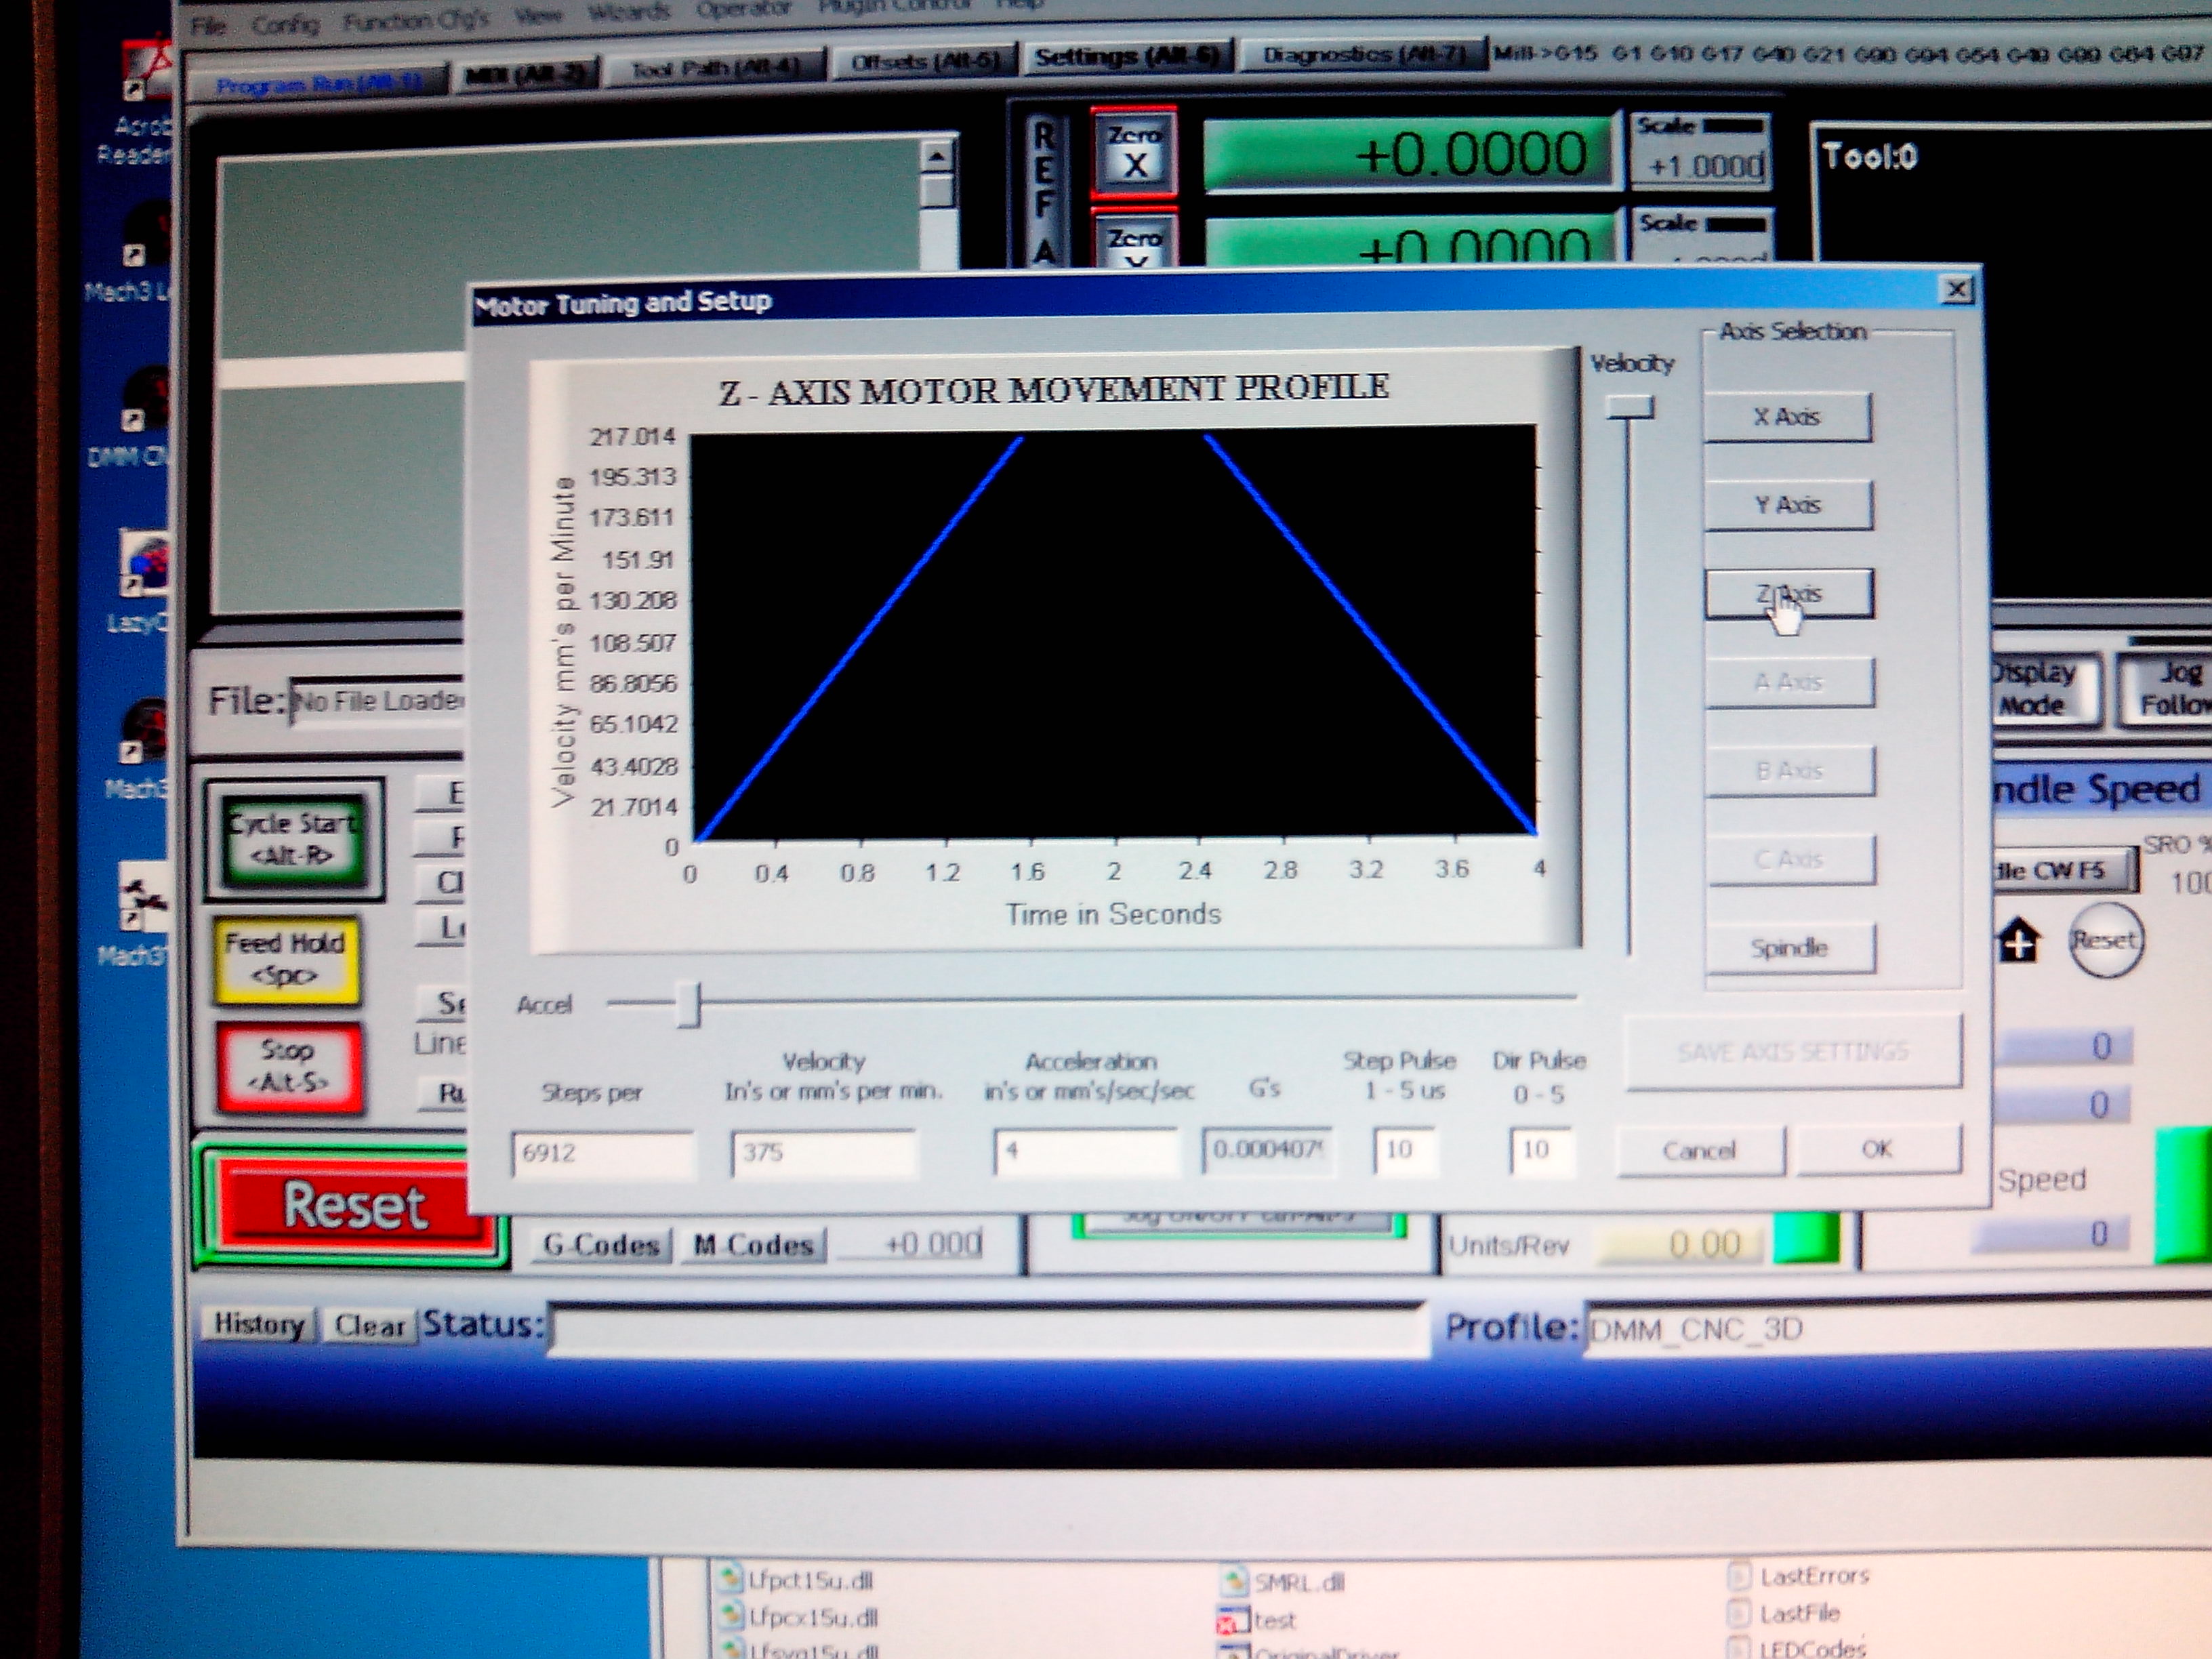The image size is (2212, 1659).
Task: Click the green Cycle Start button
Action: [293, 838]
